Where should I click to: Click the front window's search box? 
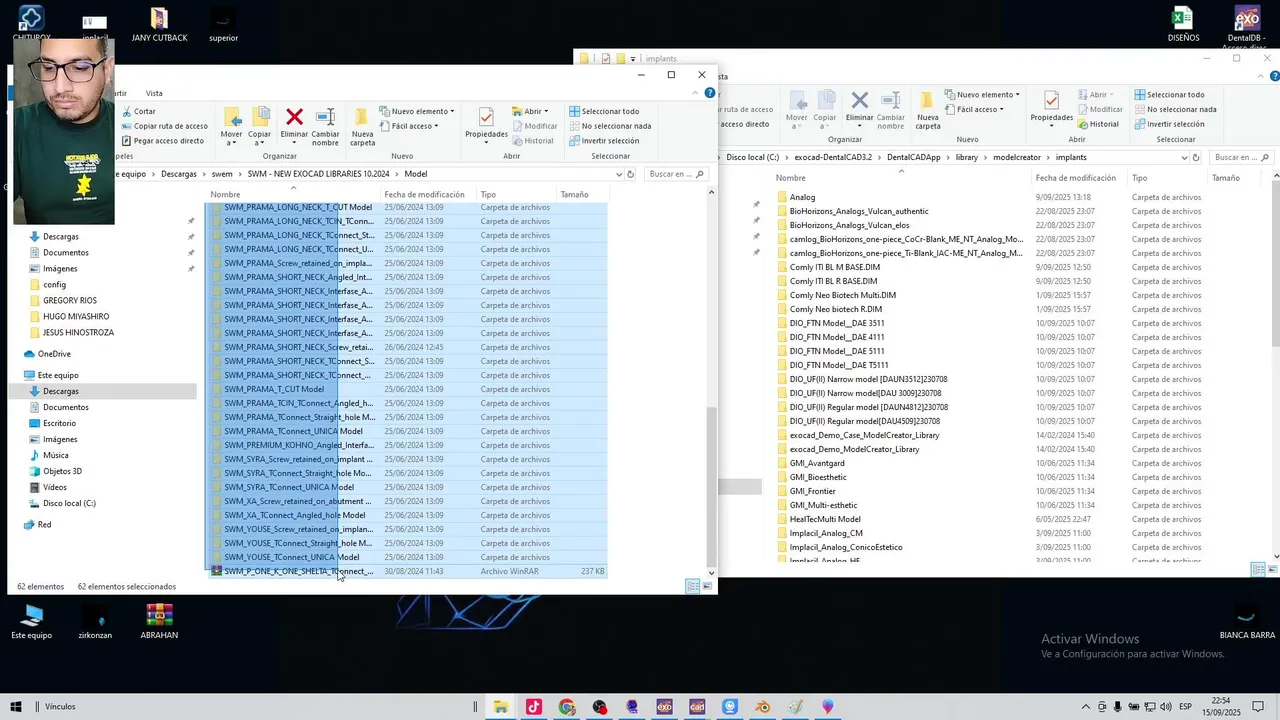click(x=675, y=174)
